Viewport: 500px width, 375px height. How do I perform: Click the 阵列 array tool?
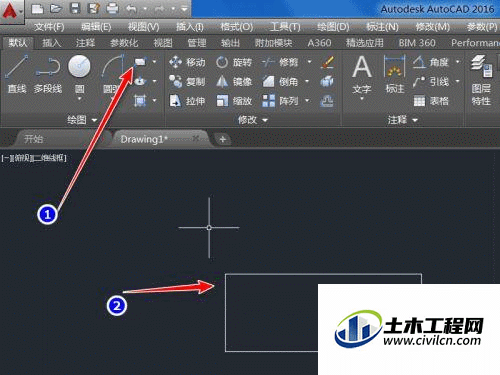coord(280,101)
